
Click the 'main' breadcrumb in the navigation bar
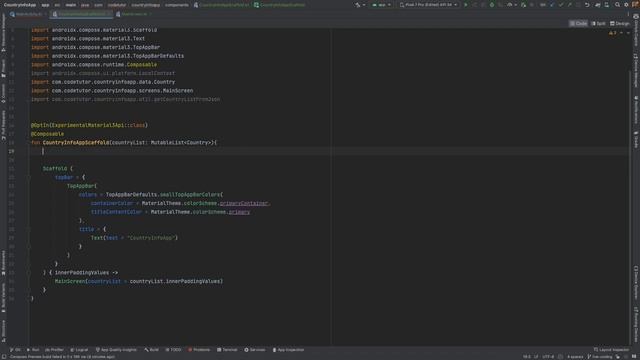click(71, 5)
